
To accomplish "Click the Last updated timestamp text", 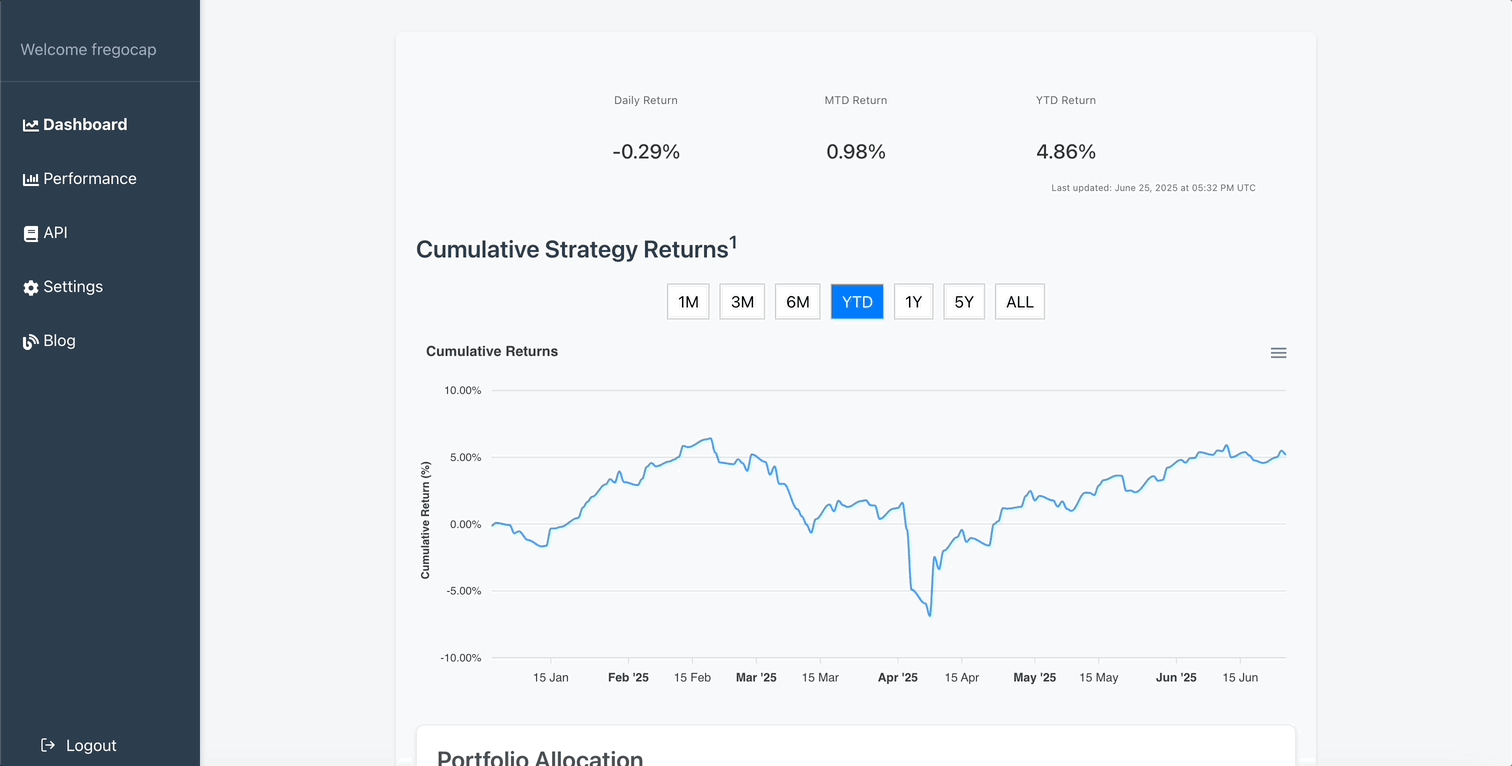I will pos(1153,188).
